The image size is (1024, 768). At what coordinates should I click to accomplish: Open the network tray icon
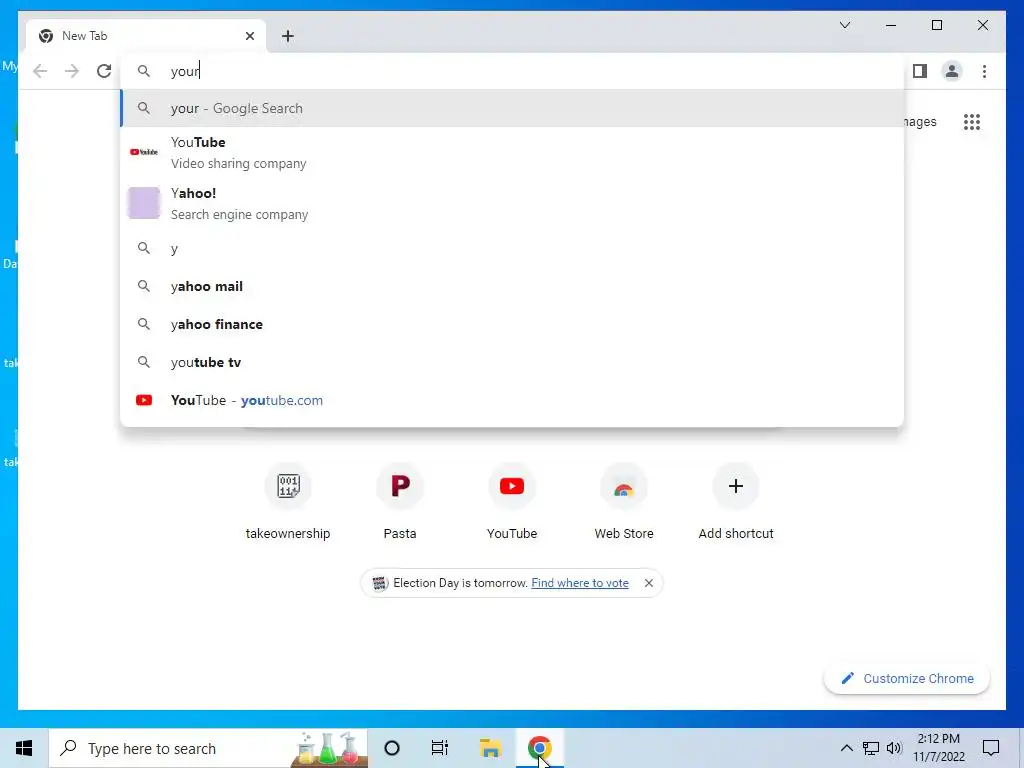point(871,748)
